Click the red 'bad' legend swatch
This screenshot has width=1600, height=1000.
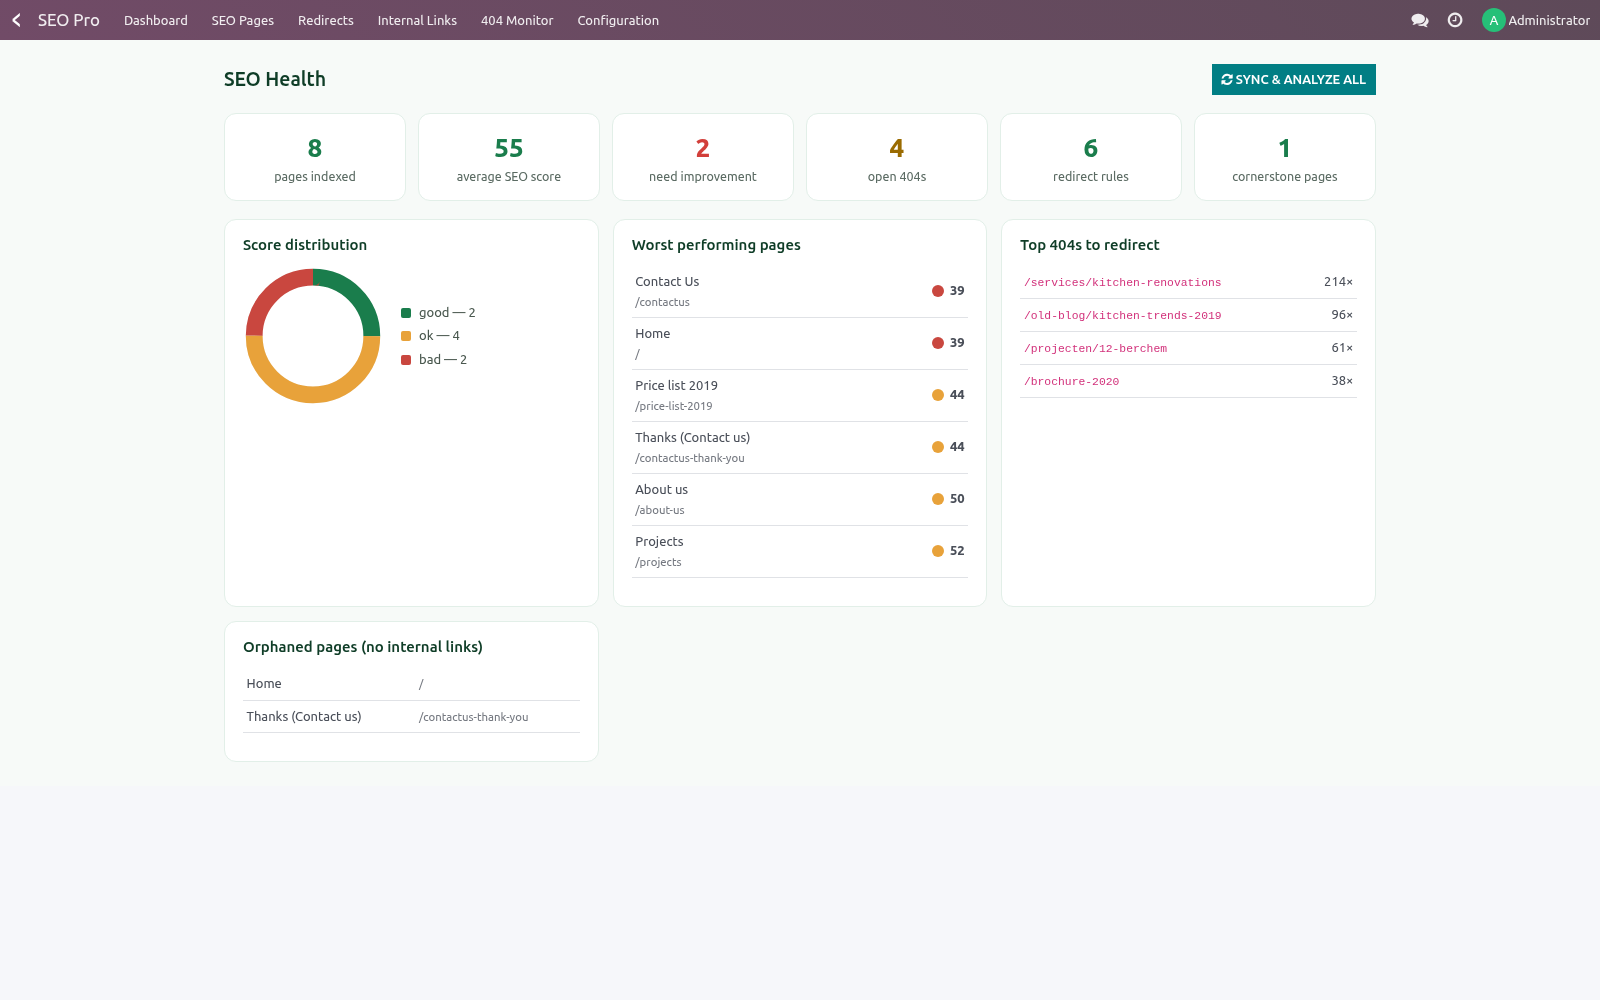pos(406,360)
